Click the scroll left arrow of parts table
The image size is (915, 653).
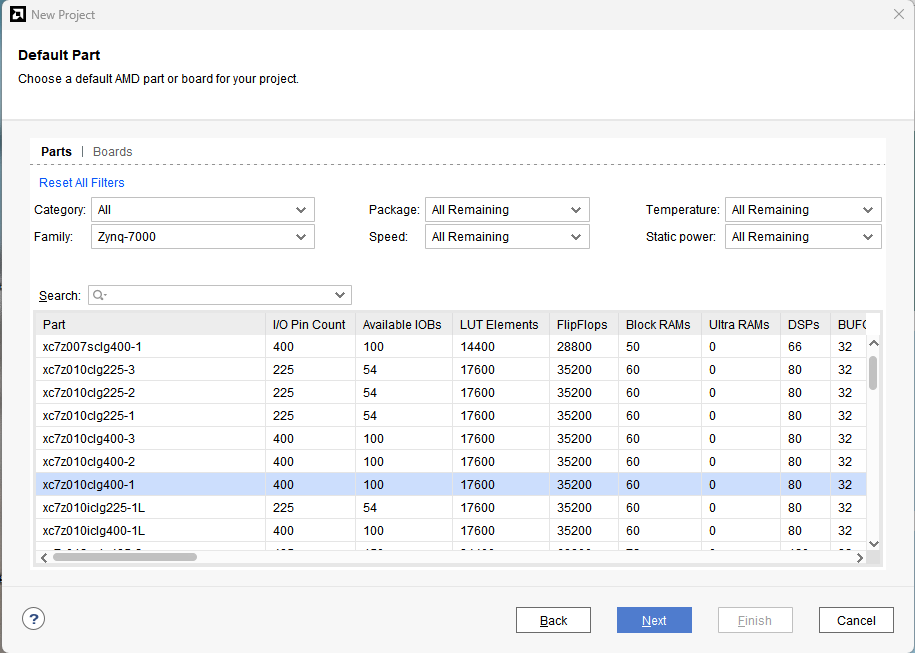click(44, 558)
